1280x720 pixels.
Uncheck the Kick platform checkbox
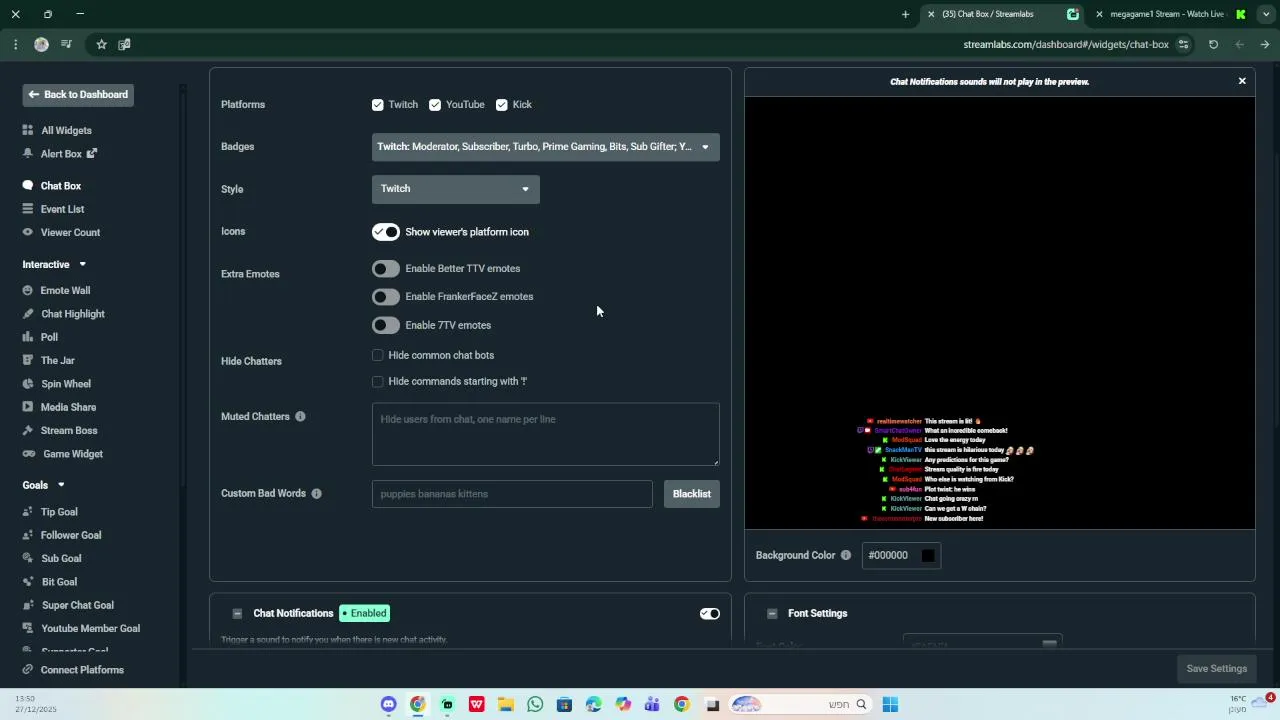(501, 105)
